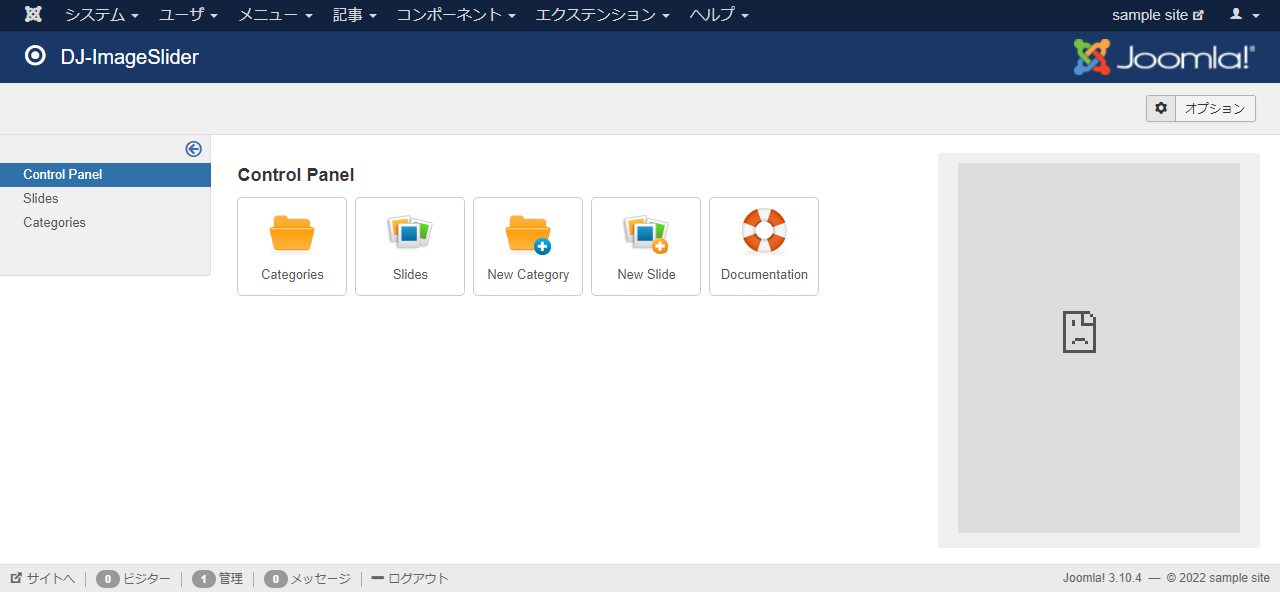Viewport: 1280px width, 592px height.
Task: Click the ログアウト link in footer
Action: coord(410,578)
